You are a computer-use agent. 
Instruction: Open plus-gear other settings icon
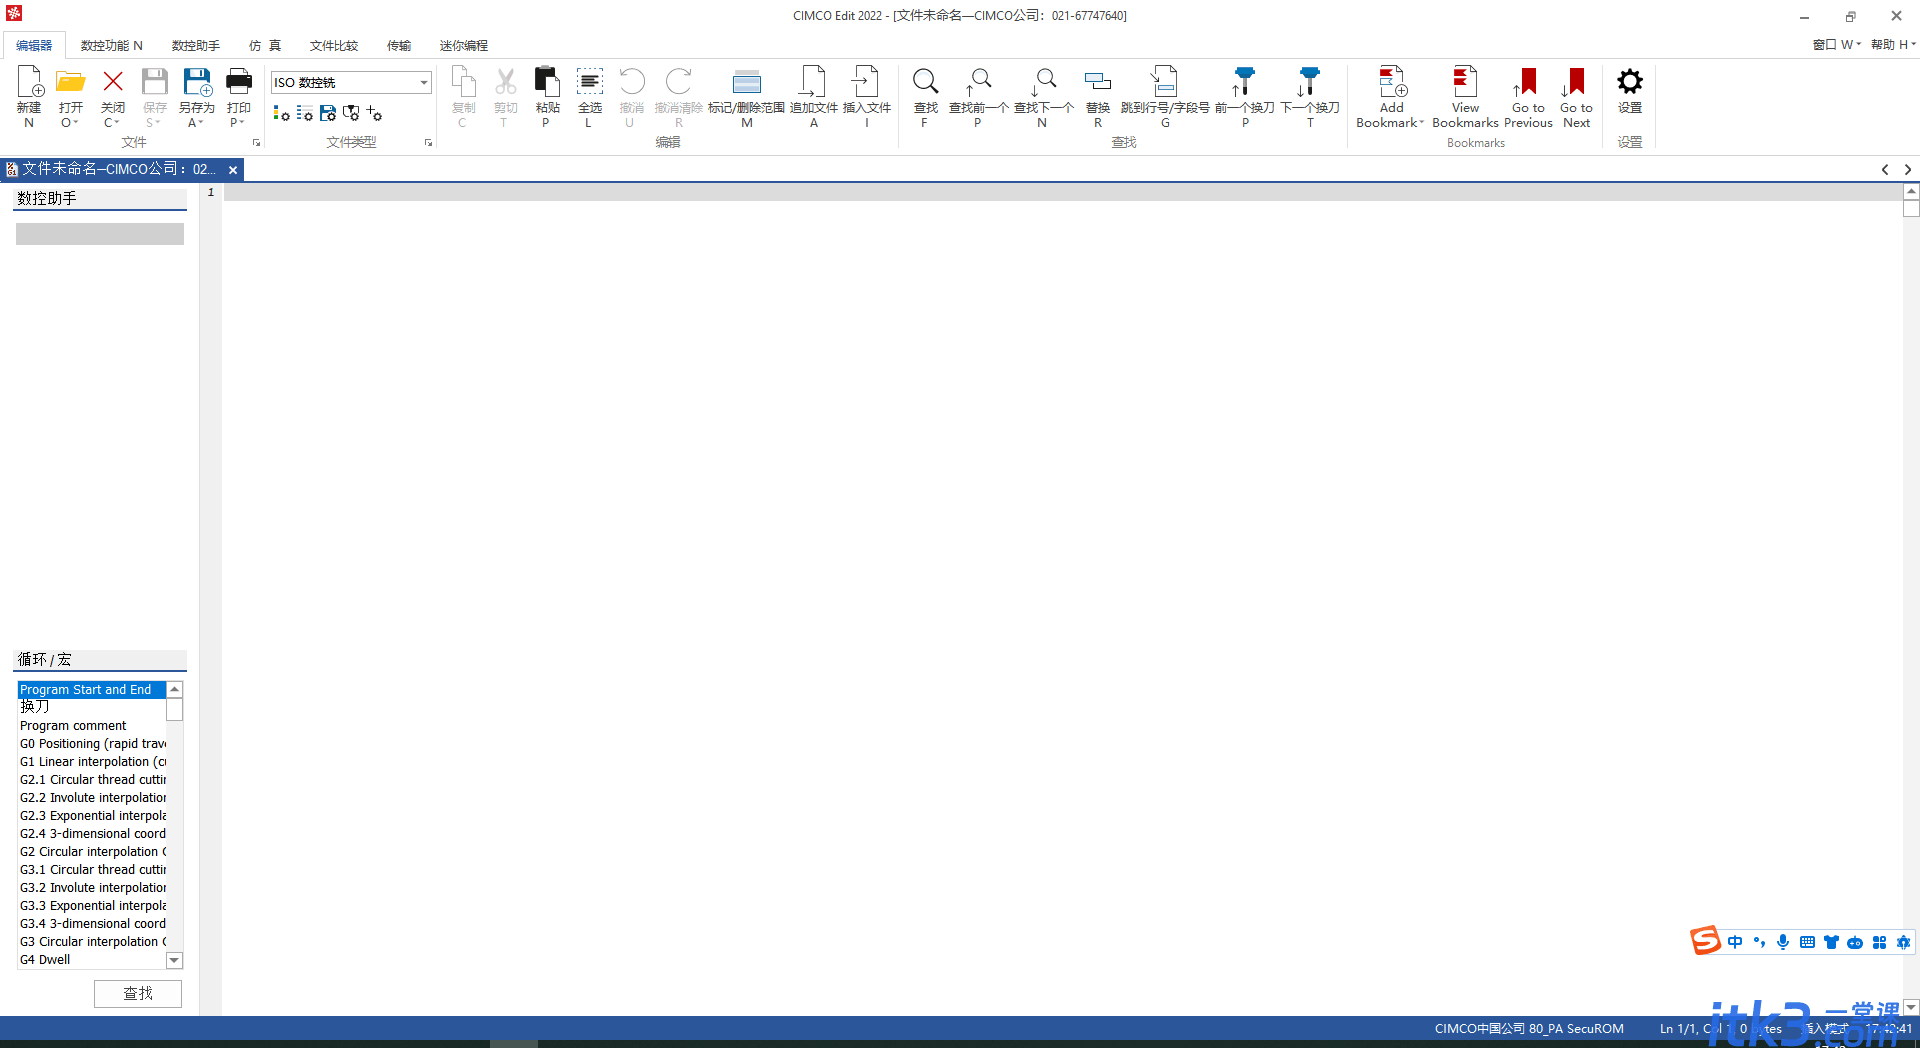tap(374, 114)
